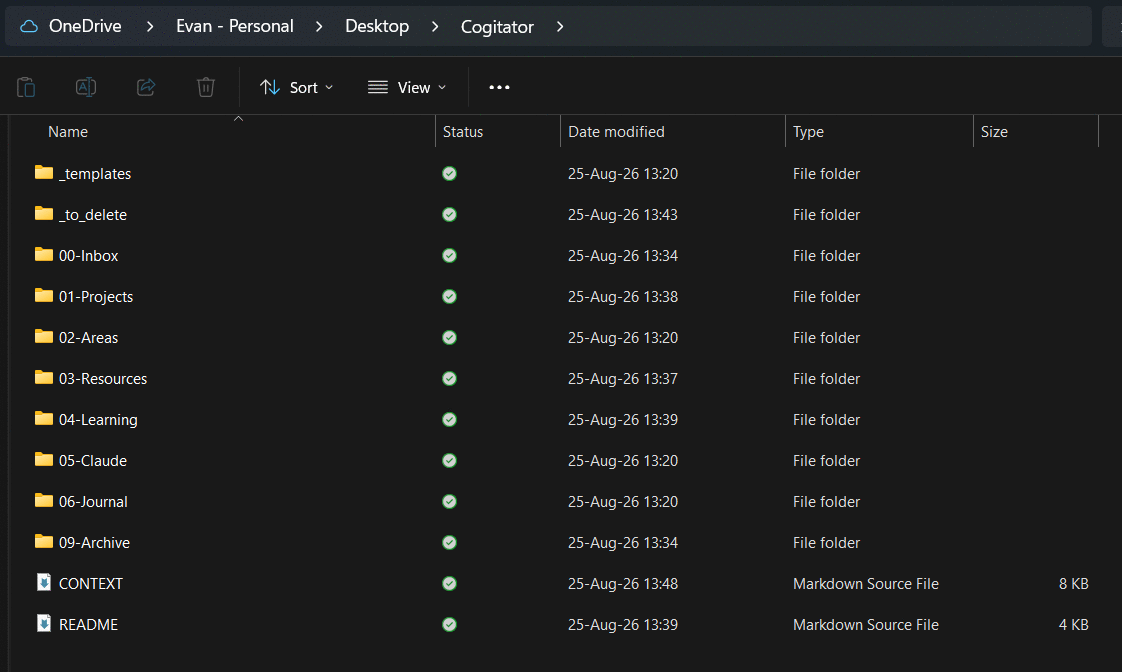1122x672 pixels.
Task: Open the Sort dropdown menu
Action: pos(296,87)
